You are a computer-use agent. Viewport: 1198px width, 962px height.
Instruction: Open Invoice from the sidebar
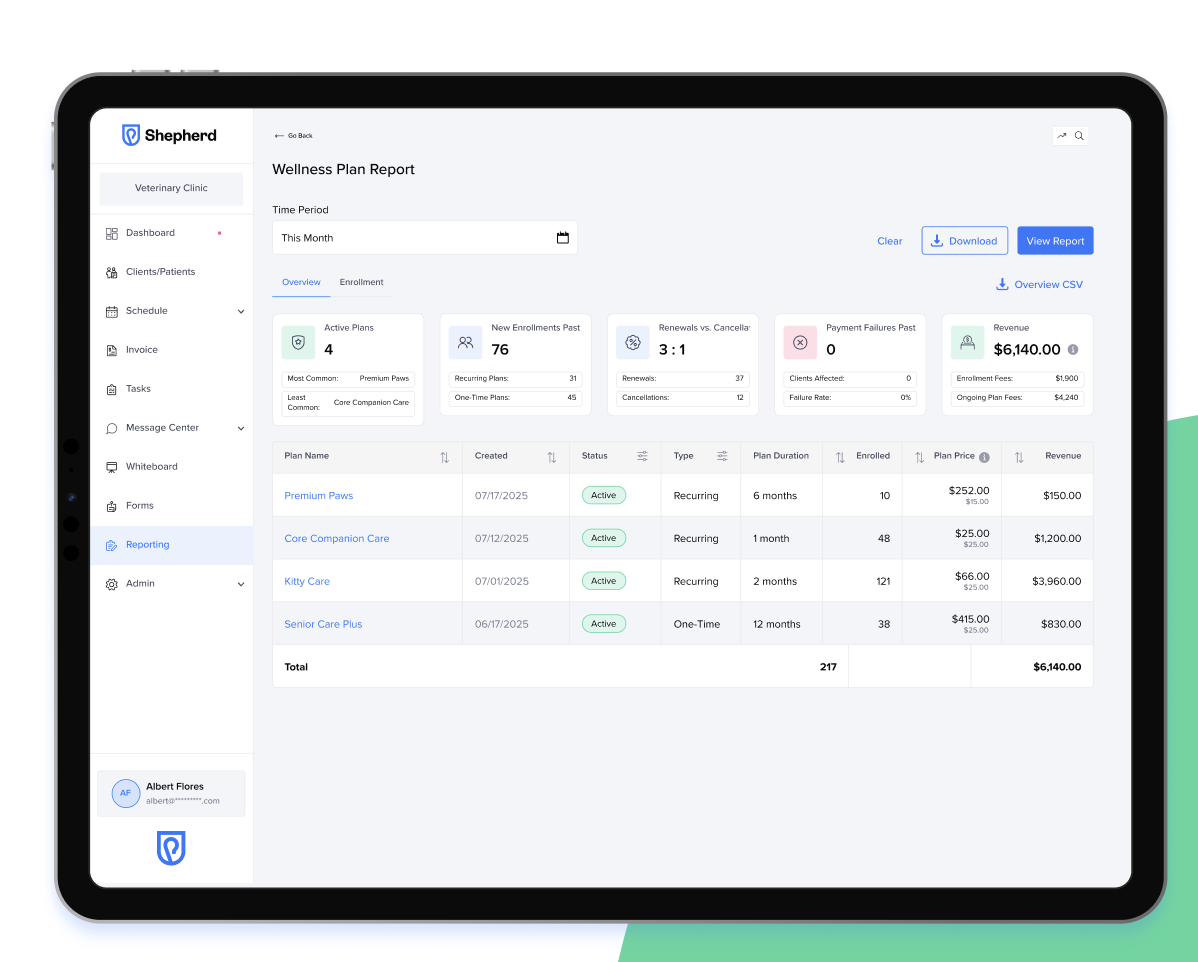pyautogui.click(x=171, y=350)
